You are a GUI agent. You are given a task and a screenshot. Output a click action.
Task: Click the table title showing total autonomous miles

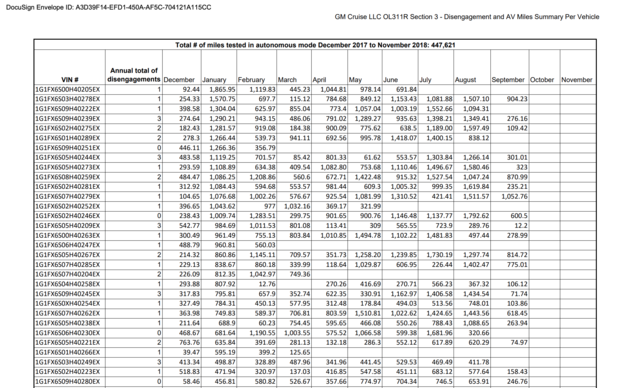(x=315, y=45)
